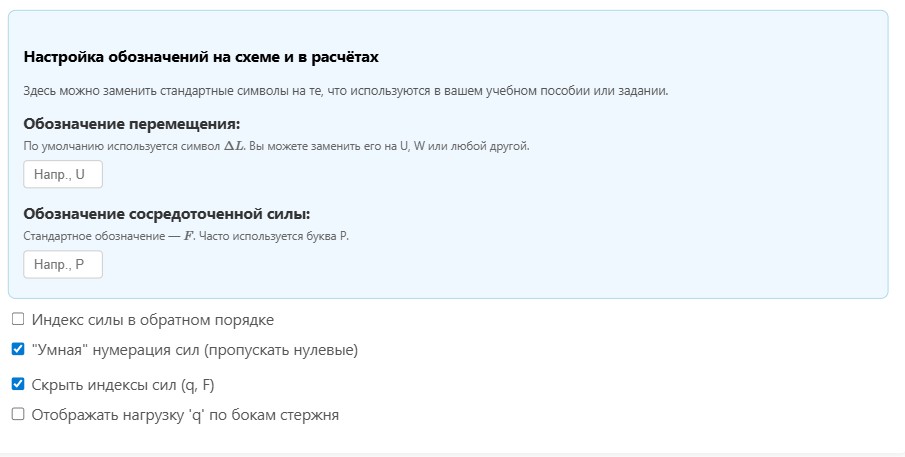Viewport: 905px width, 457px height.
Task: Disable the "Умная" нумерация сил checkbox
Action: click(x=18, y=350)
